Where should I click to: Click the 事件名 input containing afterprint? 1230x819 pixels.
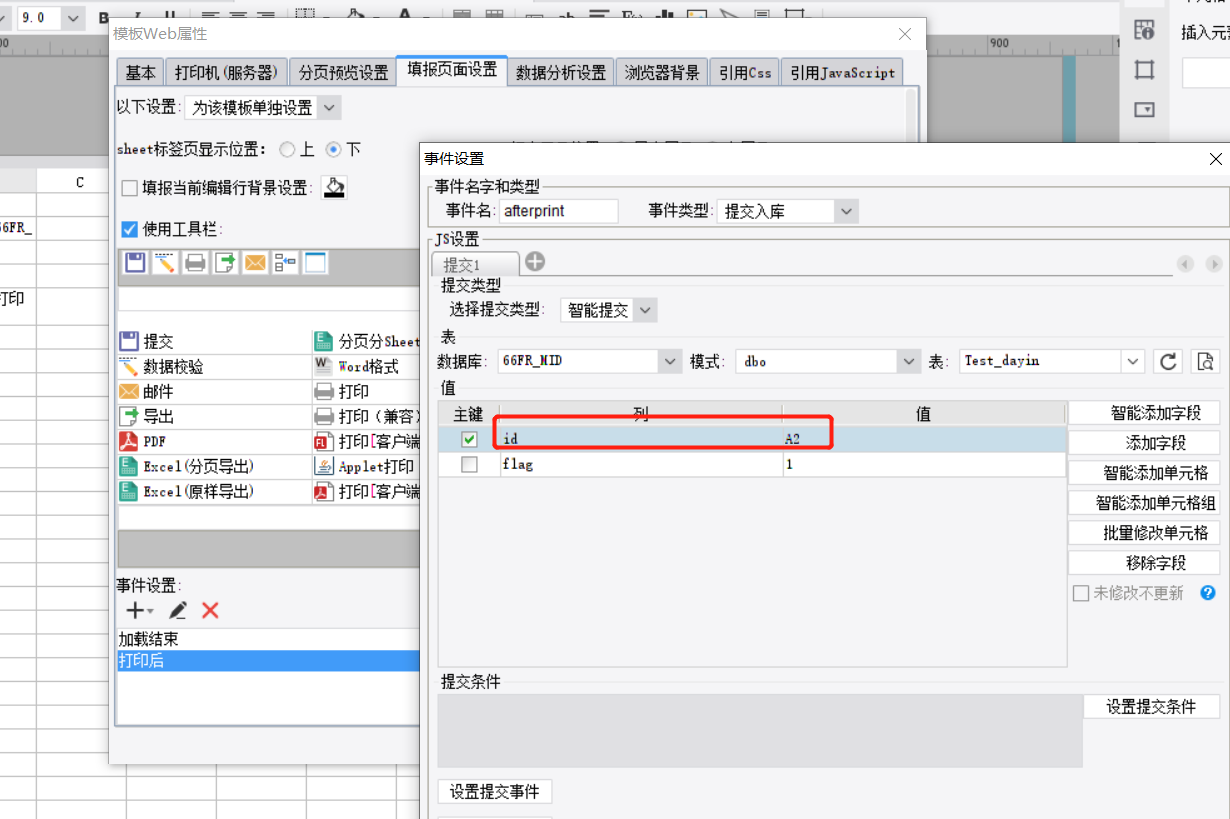pos(558,211)
